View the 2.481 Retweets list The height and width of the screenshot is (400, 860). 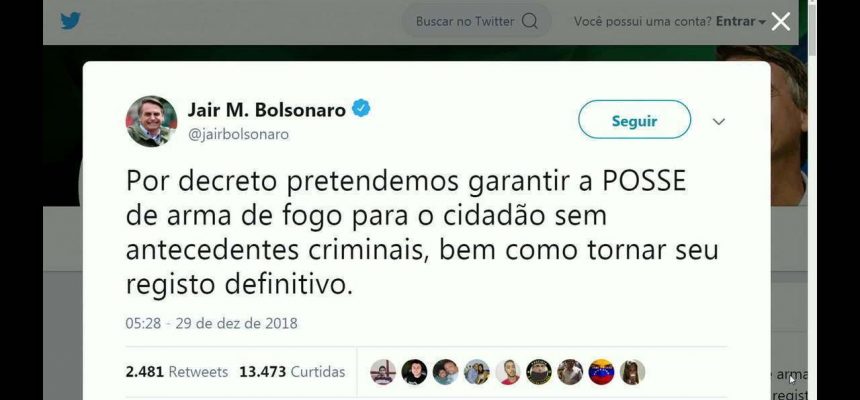177,372
